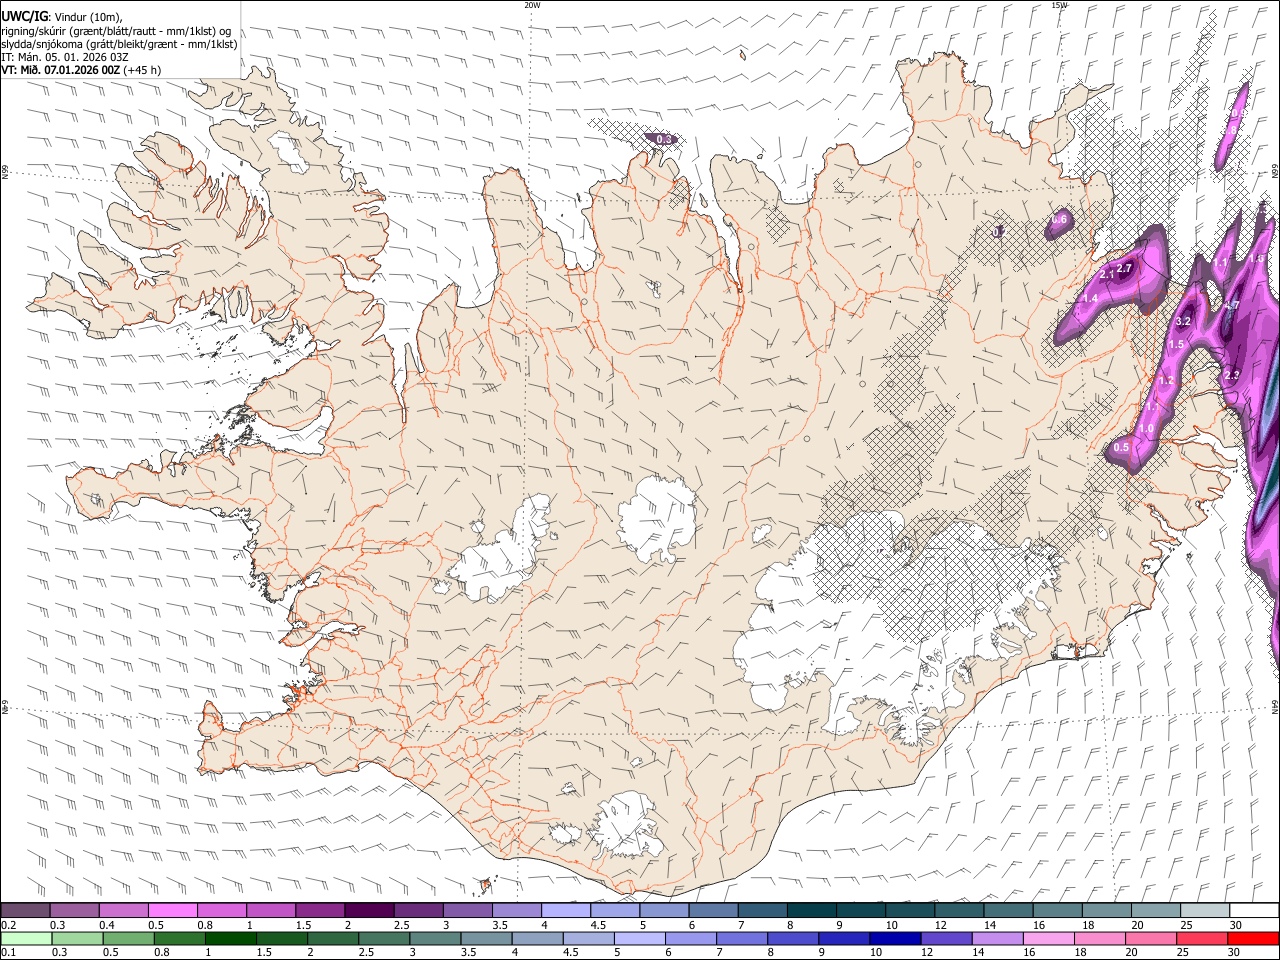
Task: Click the 'rigning/skúrir (grænt/blátt/rautt' legend description line
Action: tap(116, 31)
